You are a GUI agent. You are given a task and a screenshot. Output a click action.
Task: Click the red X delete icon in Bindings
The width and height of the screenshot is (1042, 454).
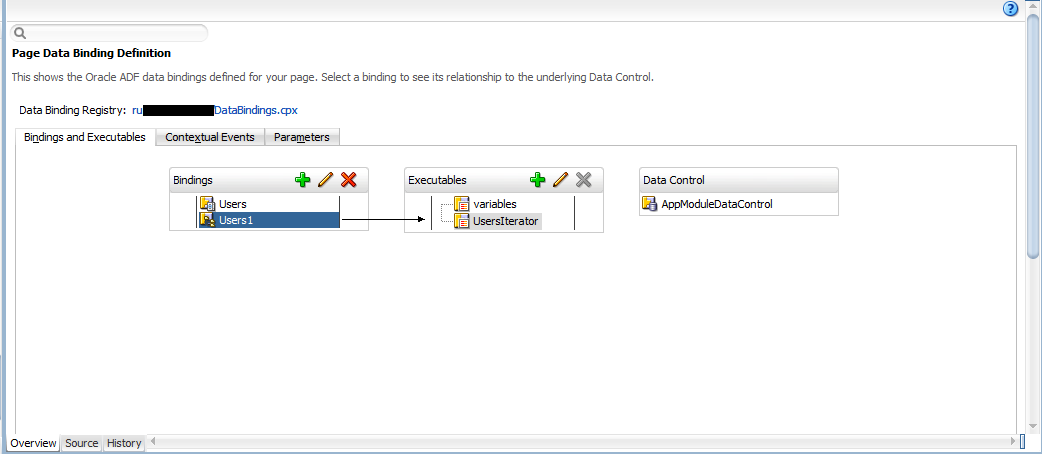click(x=348, y=180)
